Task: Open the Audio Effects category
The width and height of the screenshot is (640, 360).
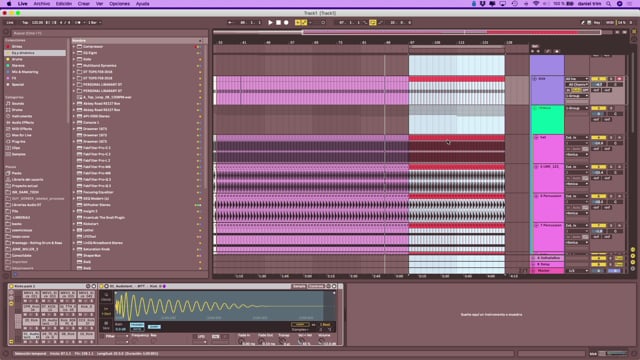Action: pyautogui.click(x=22, y=122)
